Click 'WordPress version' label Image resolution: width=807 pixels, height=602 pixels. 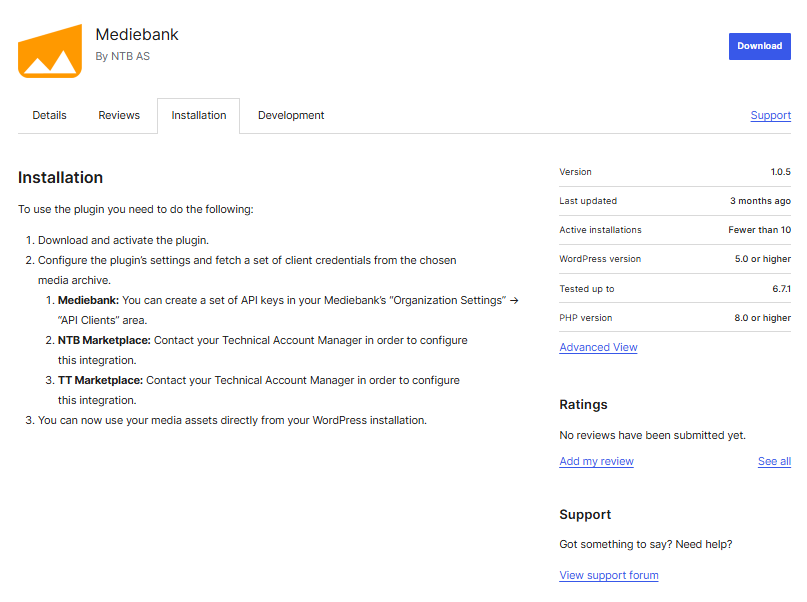point(600,259)
